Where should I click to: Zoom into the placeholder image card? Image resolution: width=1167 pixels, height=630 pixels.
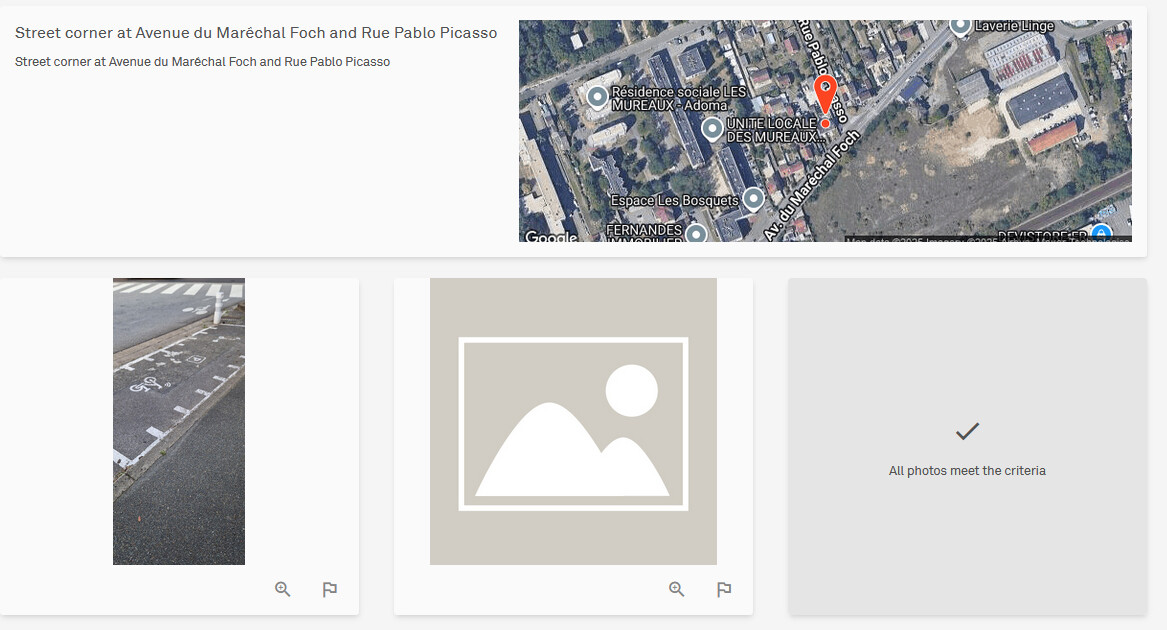677,589
